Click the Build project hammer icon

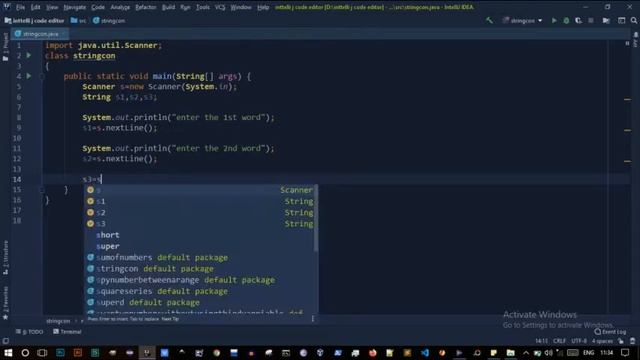coord(489,20)
